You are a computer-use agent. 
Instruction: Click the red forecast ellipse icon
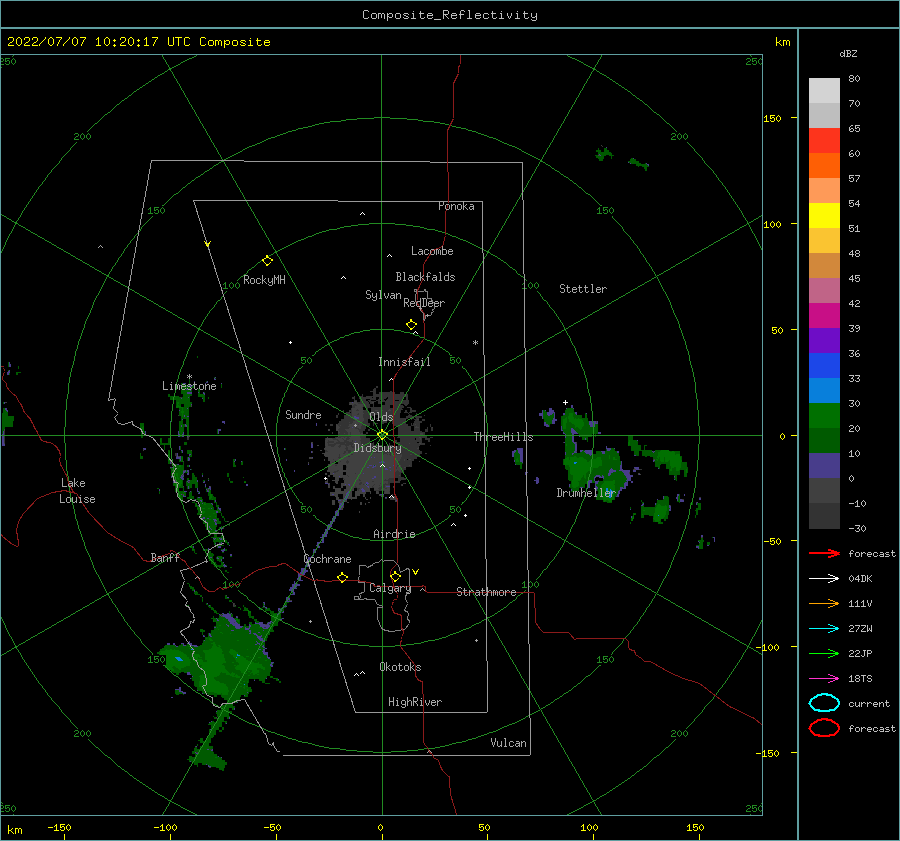tap(824, 728)
